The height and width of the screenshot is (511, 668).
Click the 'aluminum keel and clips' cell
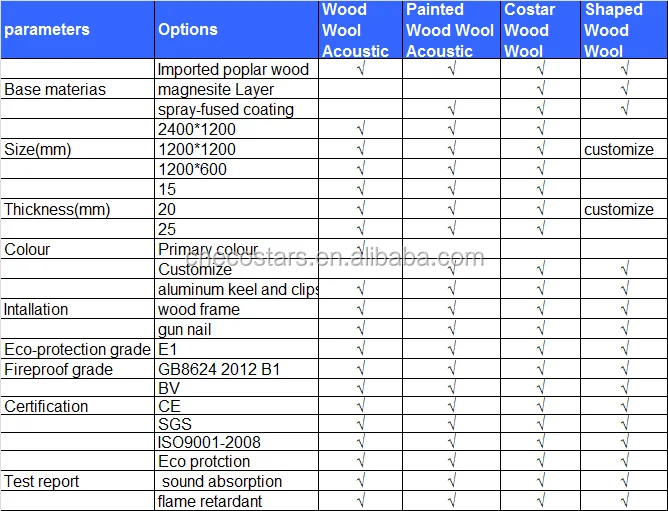tap(238, 290)
